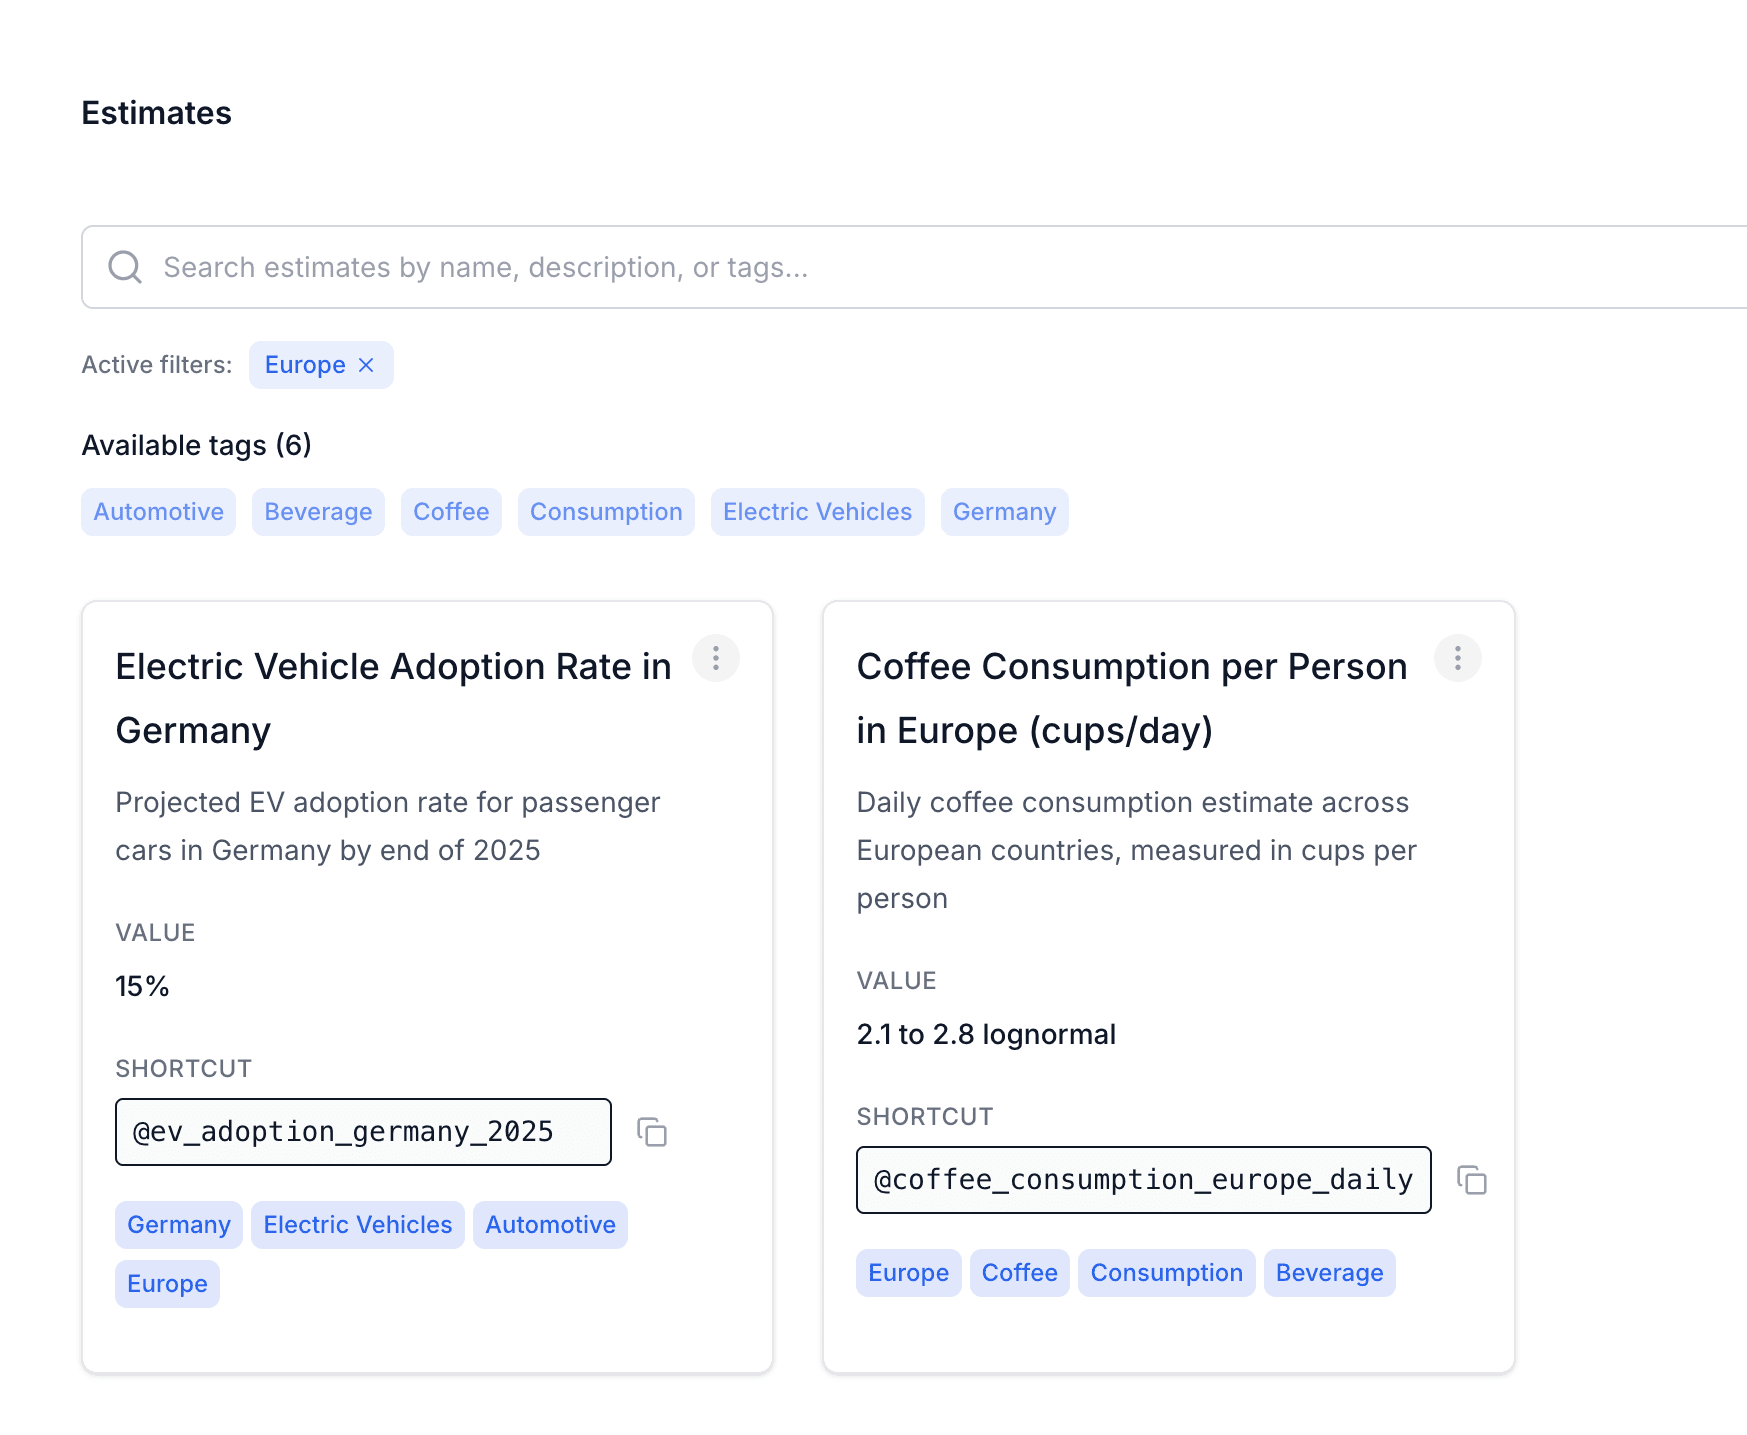Click Europe tag on the EV card
1747x1435 pixels.
[x=167, y=1284]
